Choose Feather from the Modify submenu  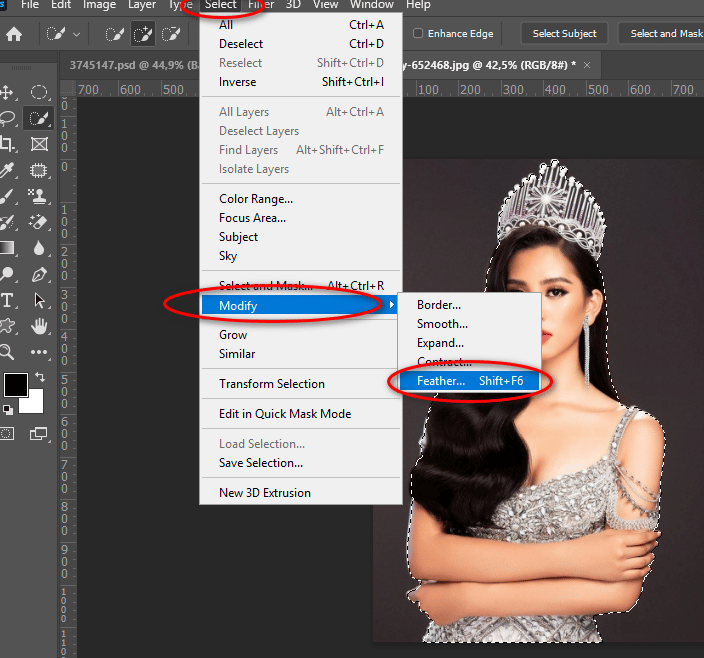441,381
